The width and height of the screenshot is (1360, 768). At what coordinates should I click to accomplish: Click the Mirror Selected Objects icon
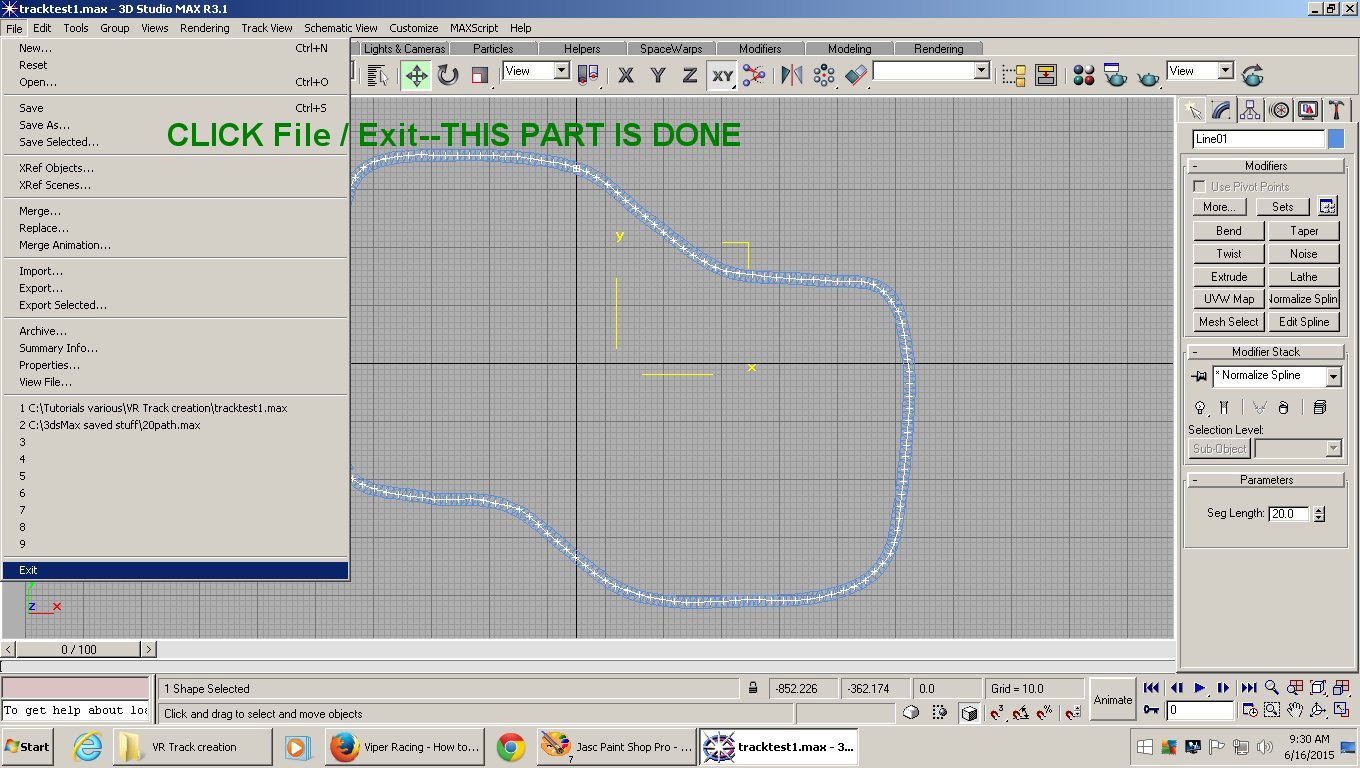(792, 75)
